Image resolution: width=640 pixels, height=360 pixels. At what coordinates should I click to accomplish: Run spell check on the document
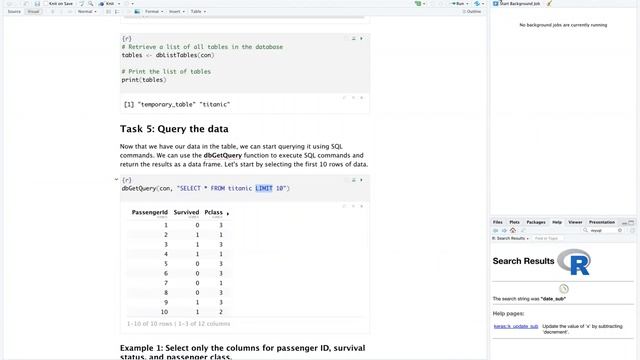pos(82,4)
